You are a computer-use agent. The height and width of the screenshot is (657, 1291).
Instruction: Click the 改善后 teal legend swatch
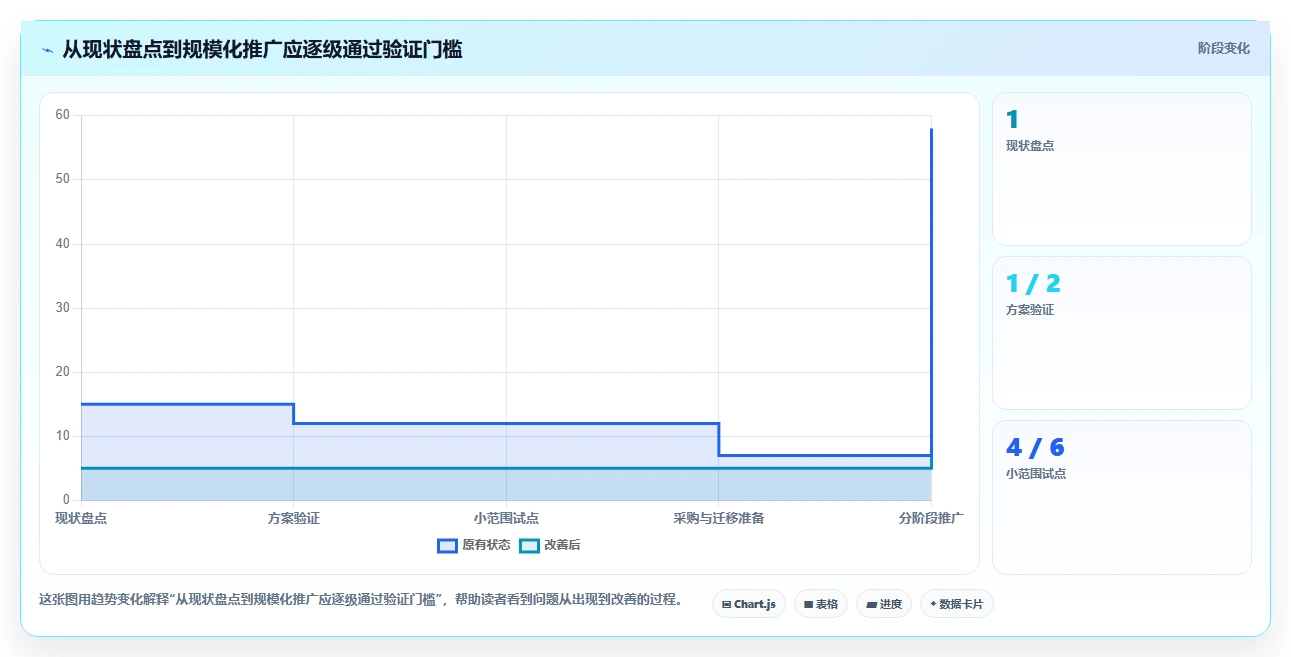pos(529,545)
